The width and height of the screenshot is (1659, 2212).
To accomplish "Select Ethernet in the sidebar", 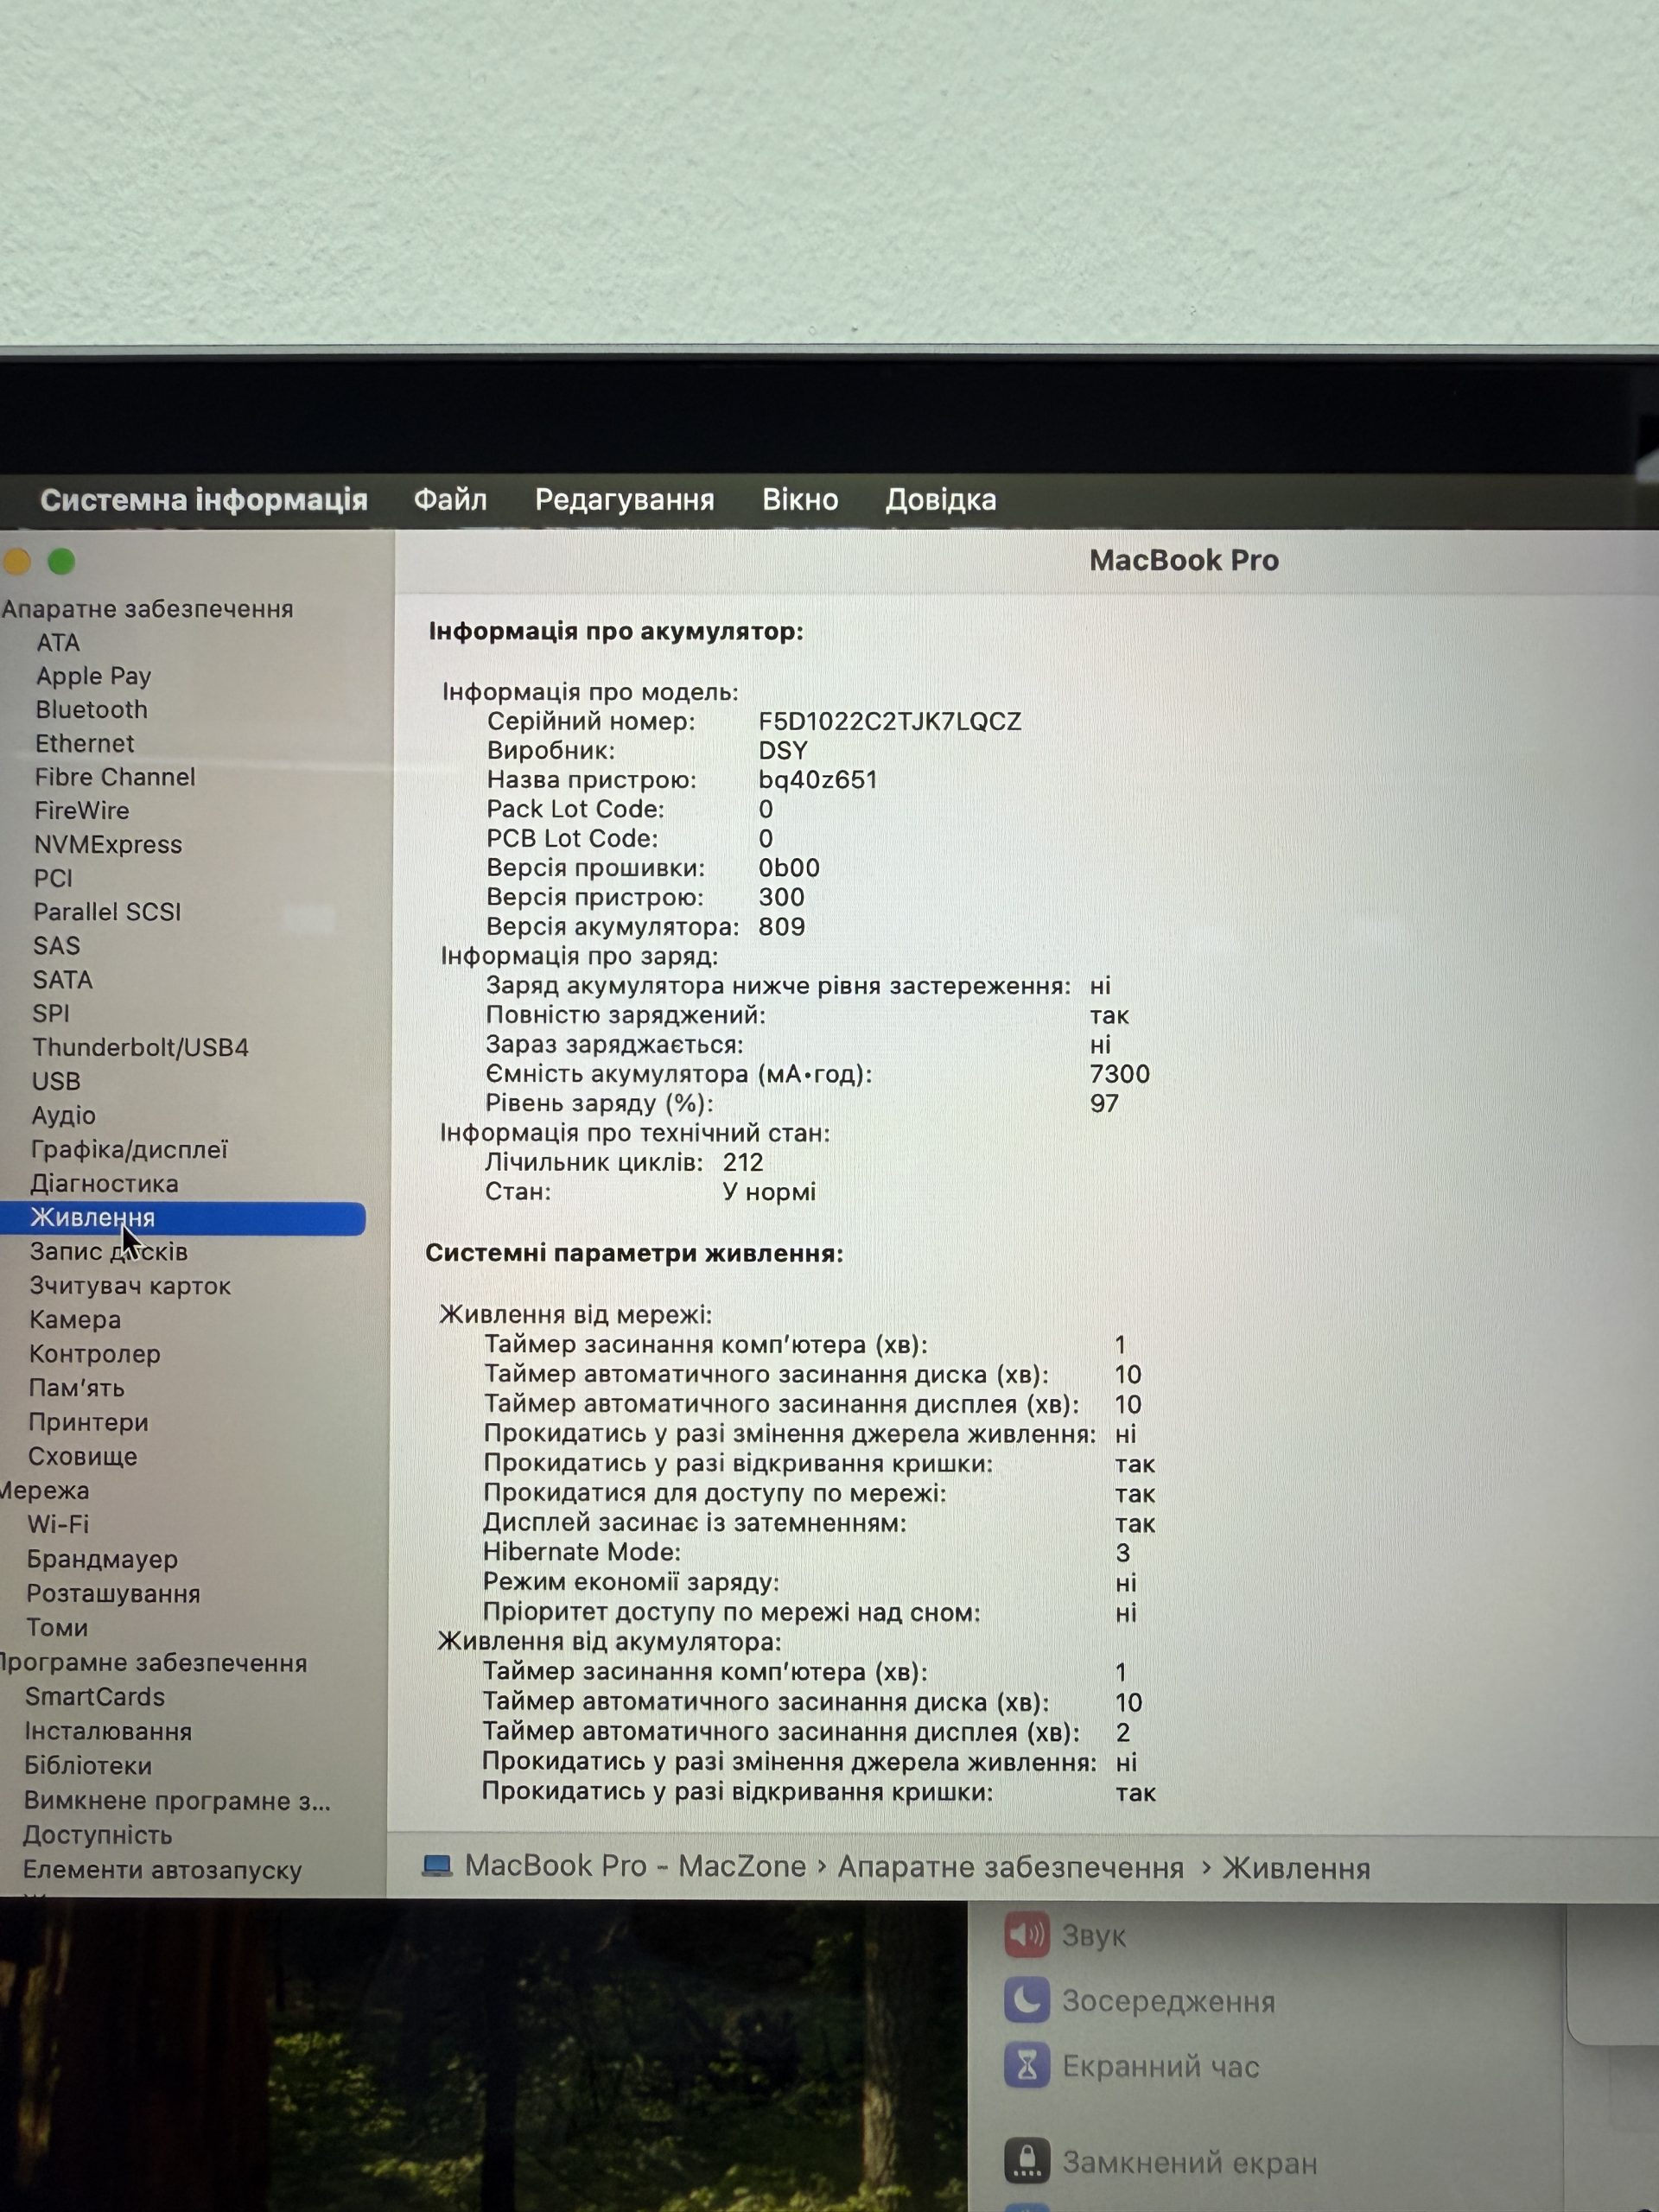I will 84,743.
